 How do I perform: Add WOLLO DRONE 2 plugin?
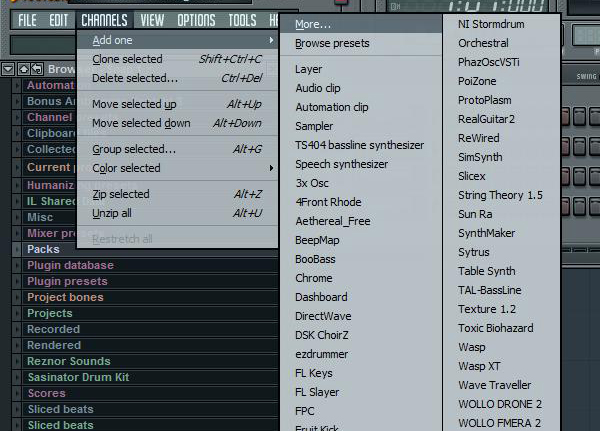(502, 404)
